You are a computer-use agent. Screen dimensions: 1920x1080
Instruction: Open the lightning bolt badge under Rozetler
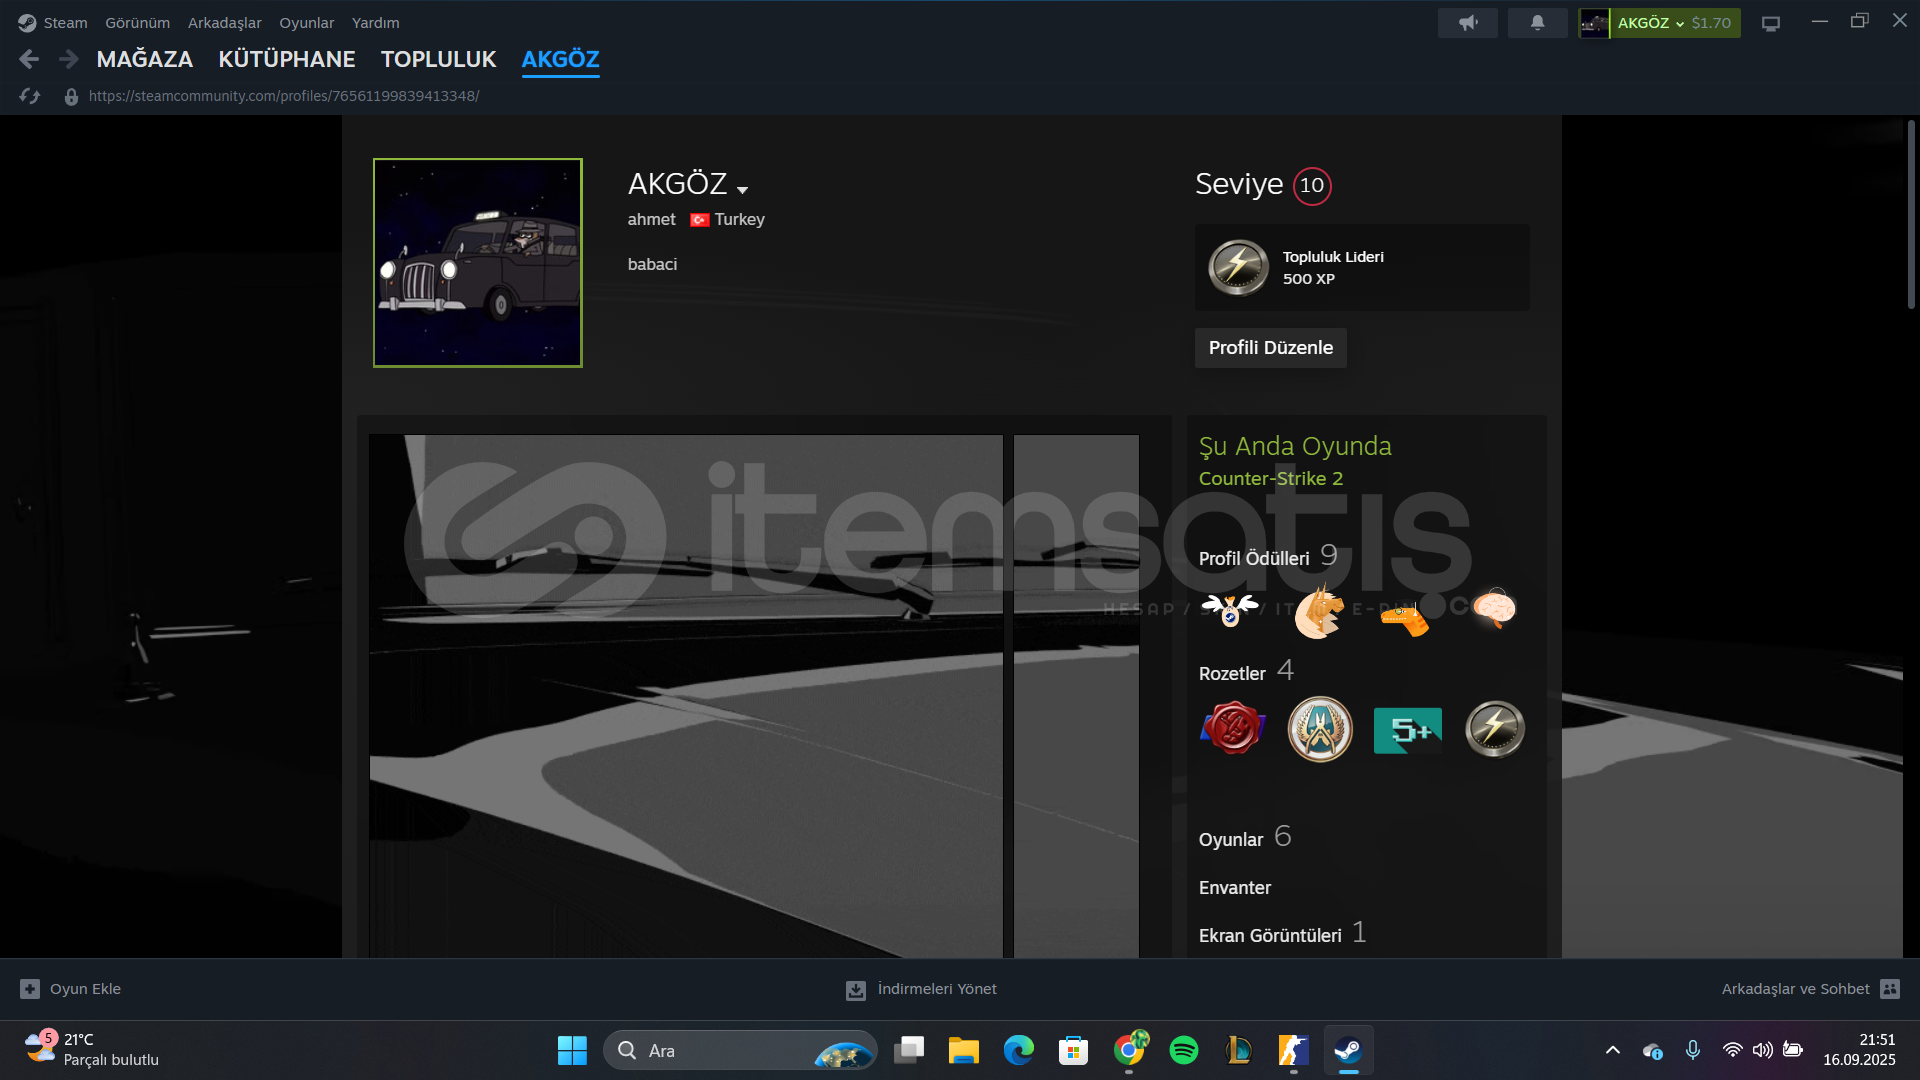(1495, 729)
